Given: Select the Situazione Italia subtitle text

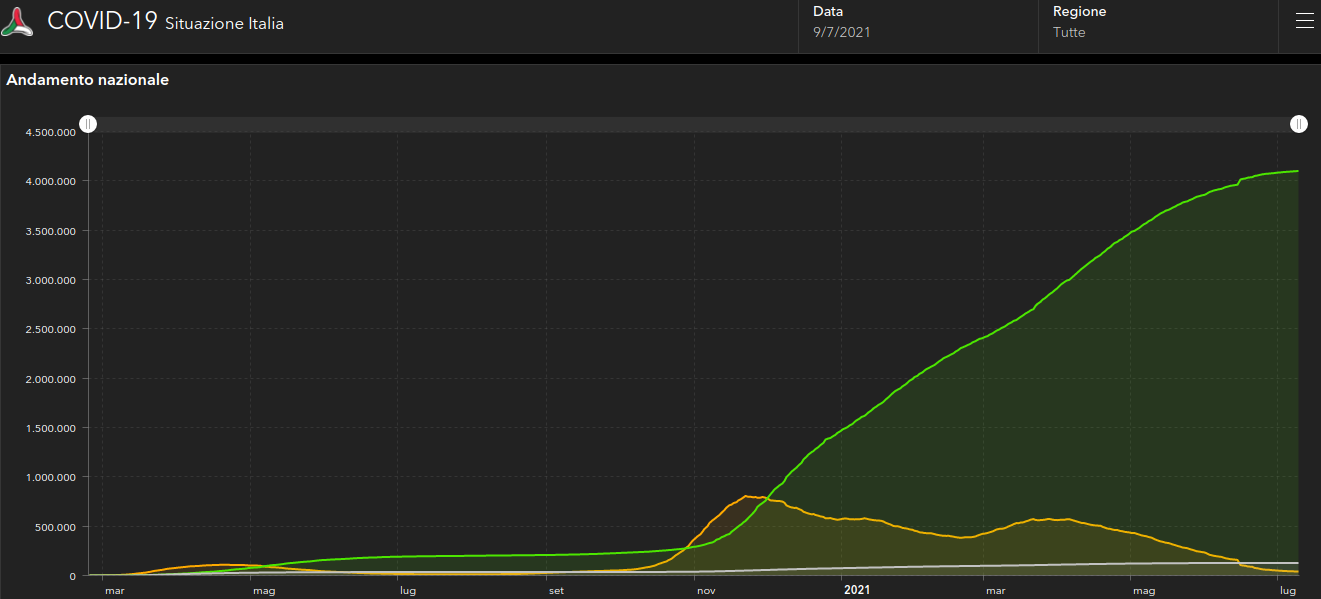Looking at the screenshot, I should [x=224, y=24].
